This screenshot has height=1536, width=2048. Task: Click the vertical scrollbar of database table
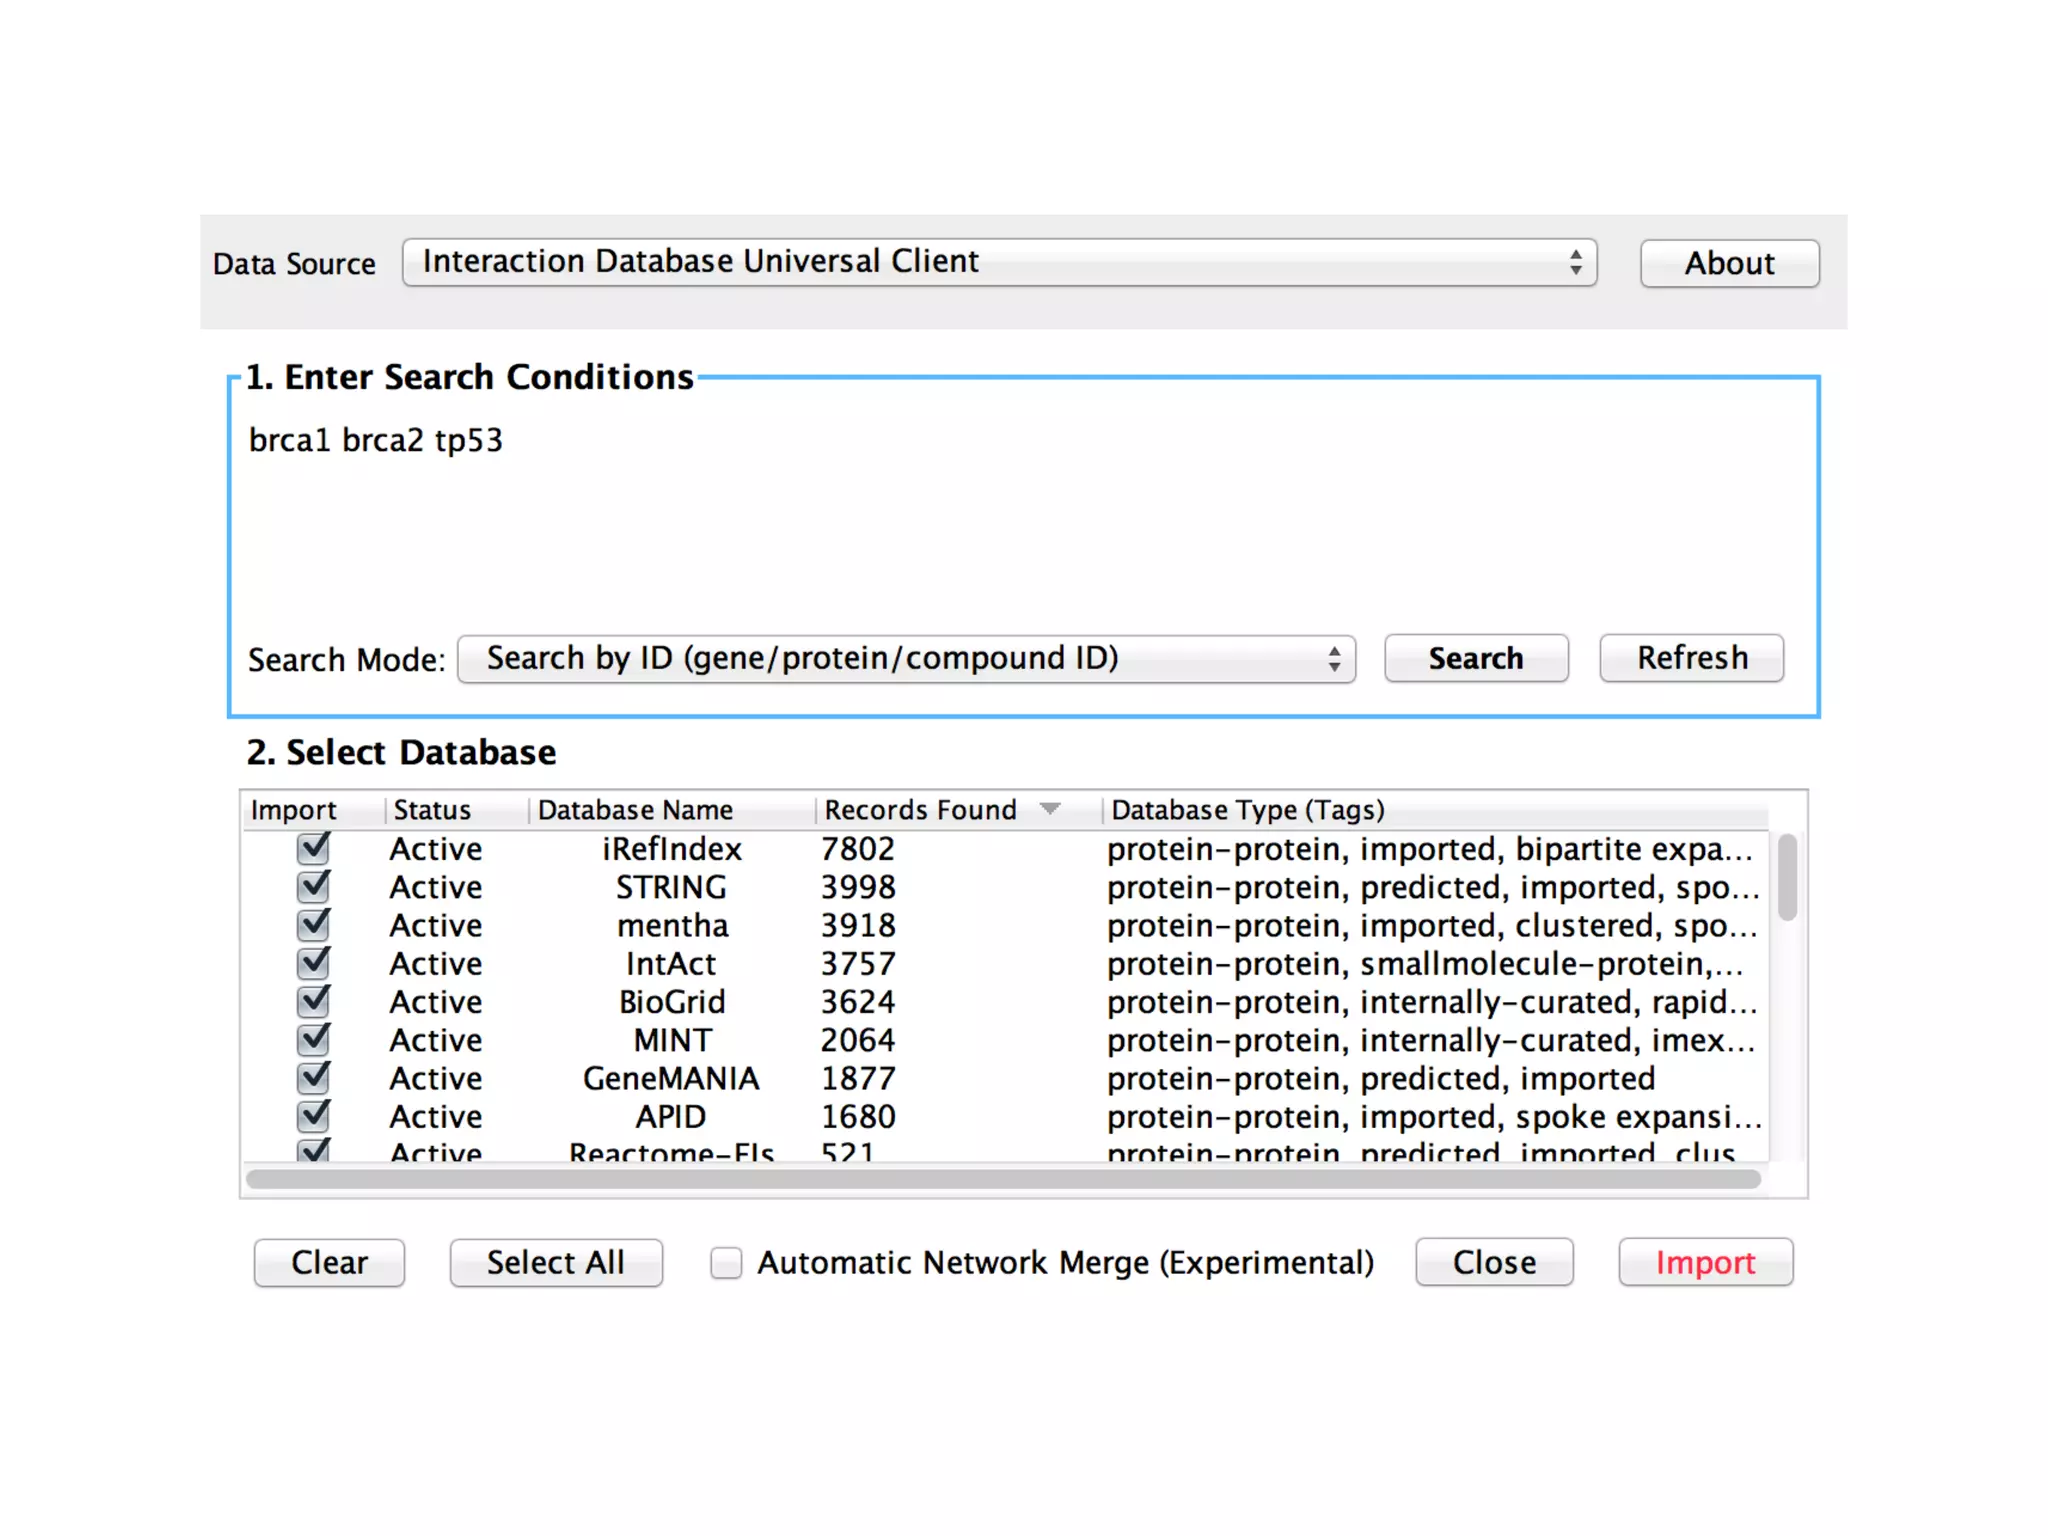tap(1787, 878)
